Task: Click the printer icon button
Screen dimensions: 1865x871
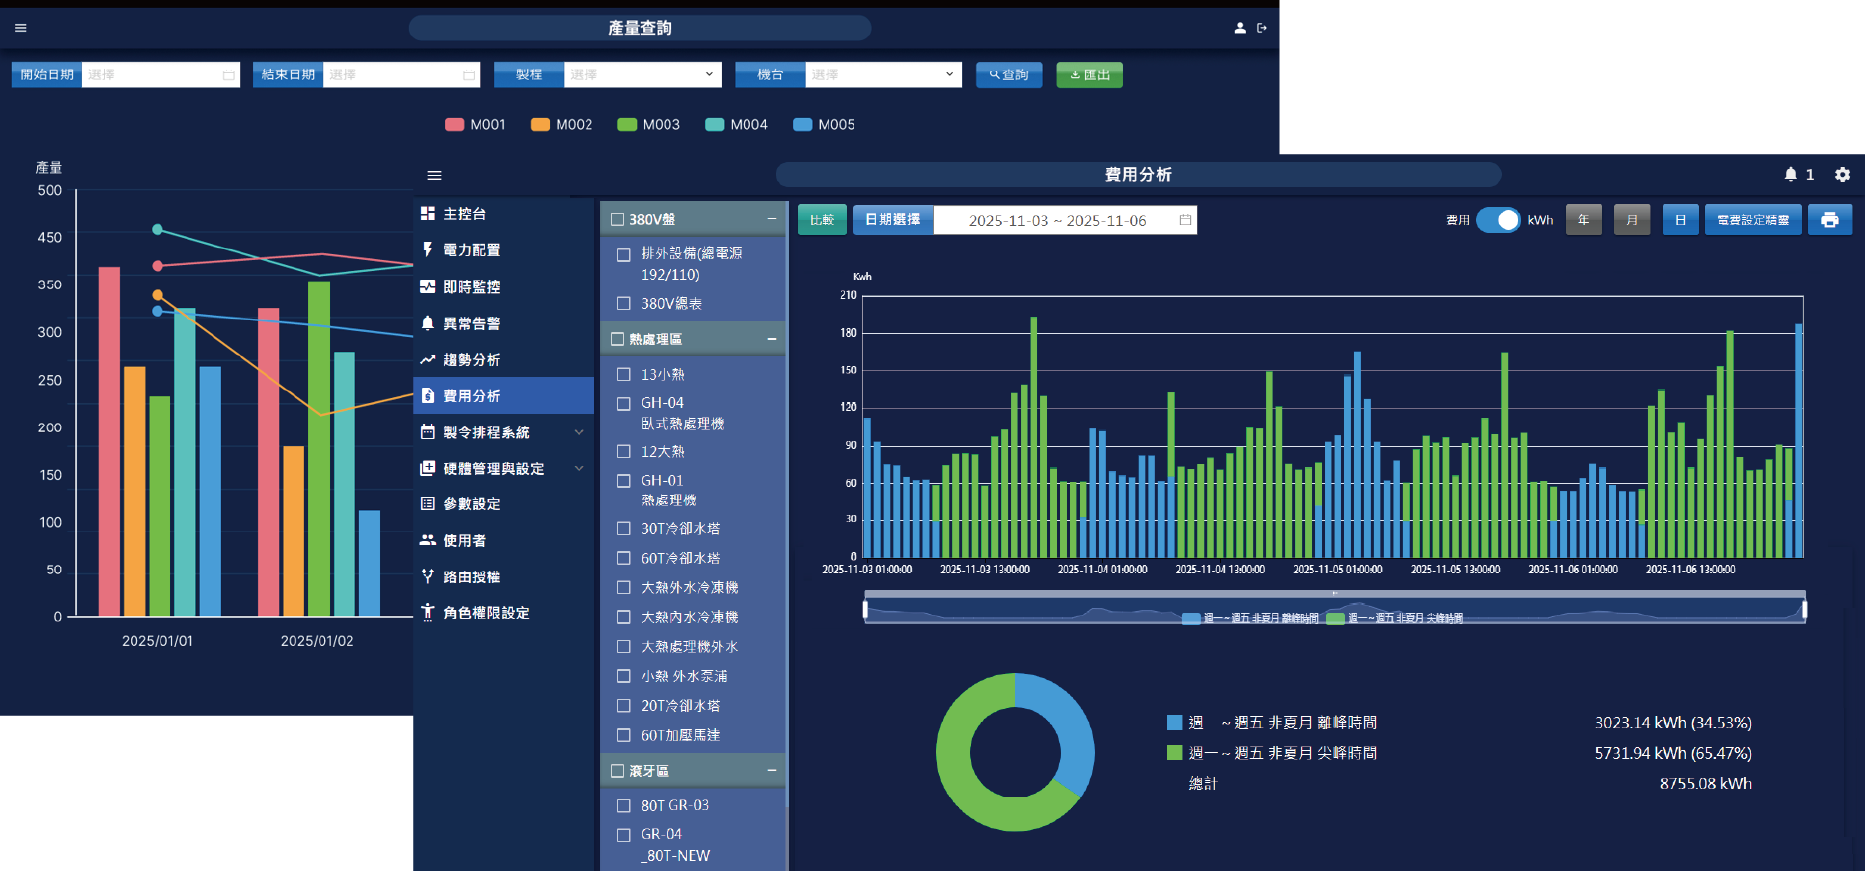Action: 1829,220
